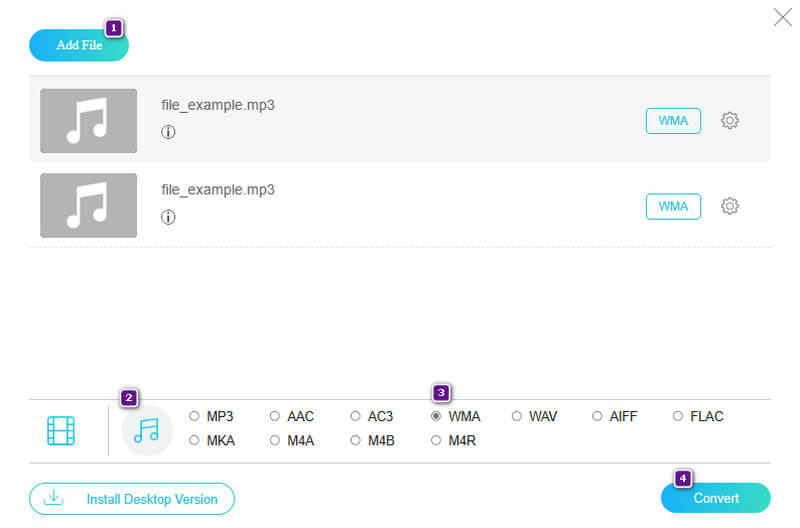
Task: Close the converter window
Action: point(782,17)
